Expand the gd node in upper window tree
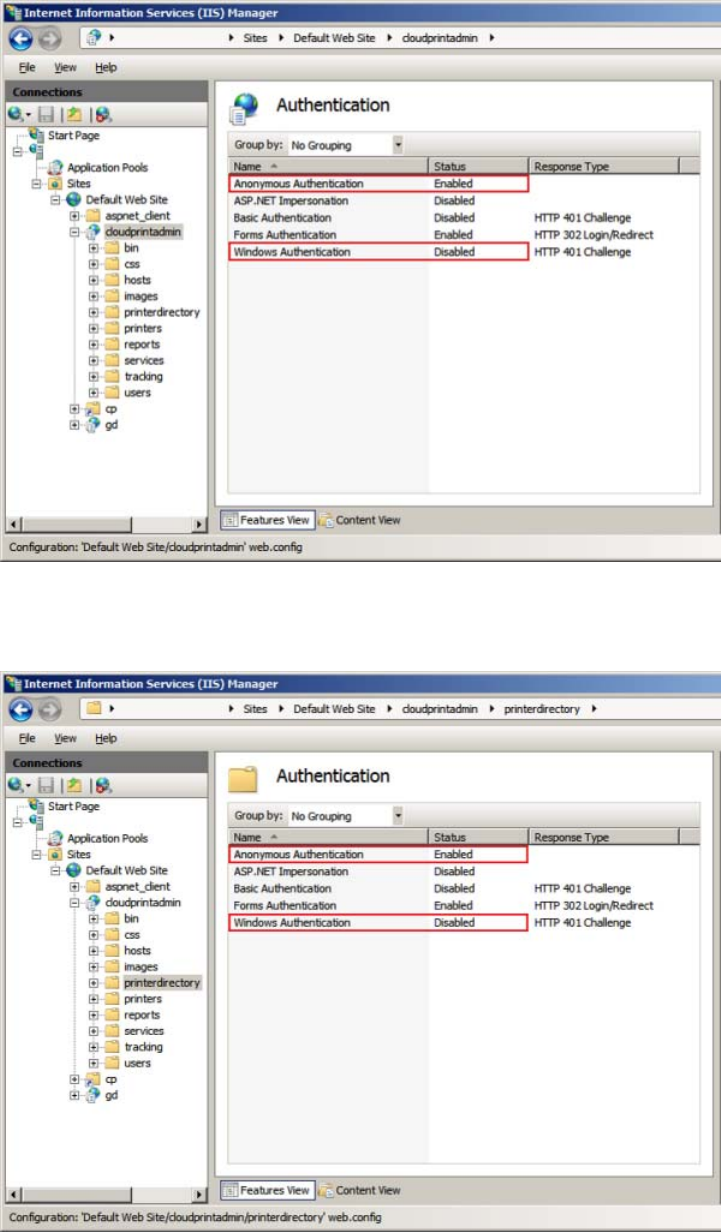Screen dimensions: 721x1232 tap(75, 425)
